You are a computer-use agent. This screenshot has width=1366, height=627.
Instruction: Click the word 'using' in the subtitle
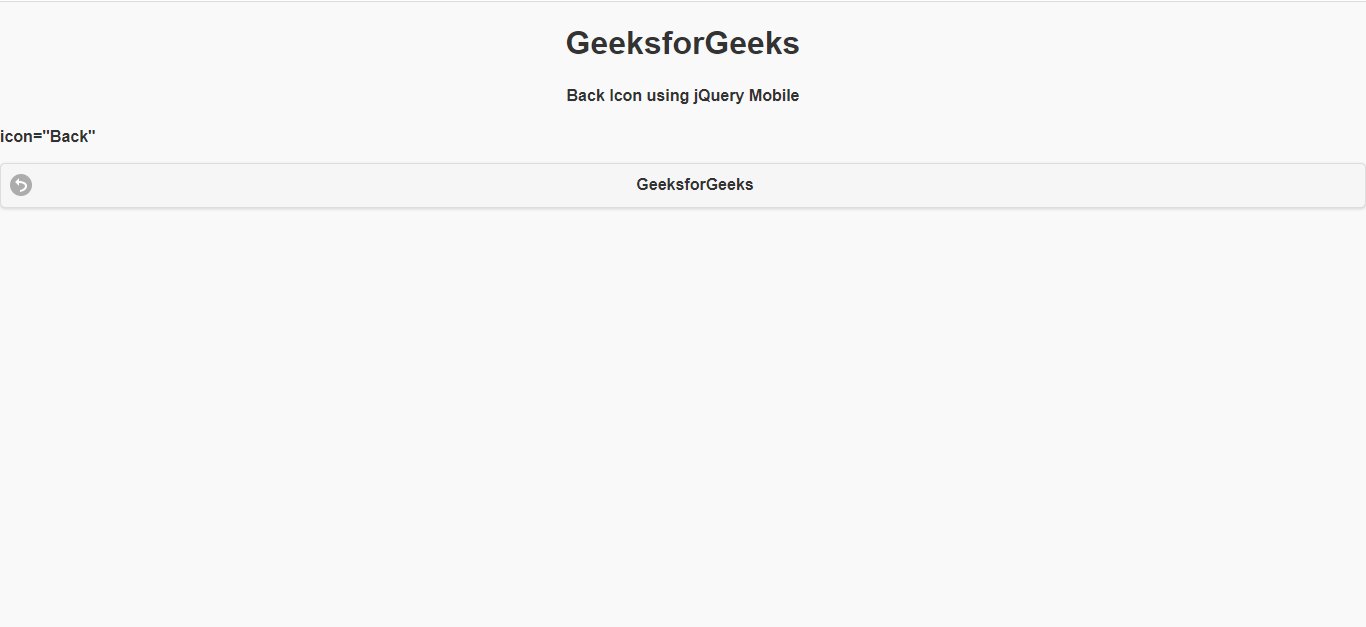pyautogui.click(x=668, y=96)
